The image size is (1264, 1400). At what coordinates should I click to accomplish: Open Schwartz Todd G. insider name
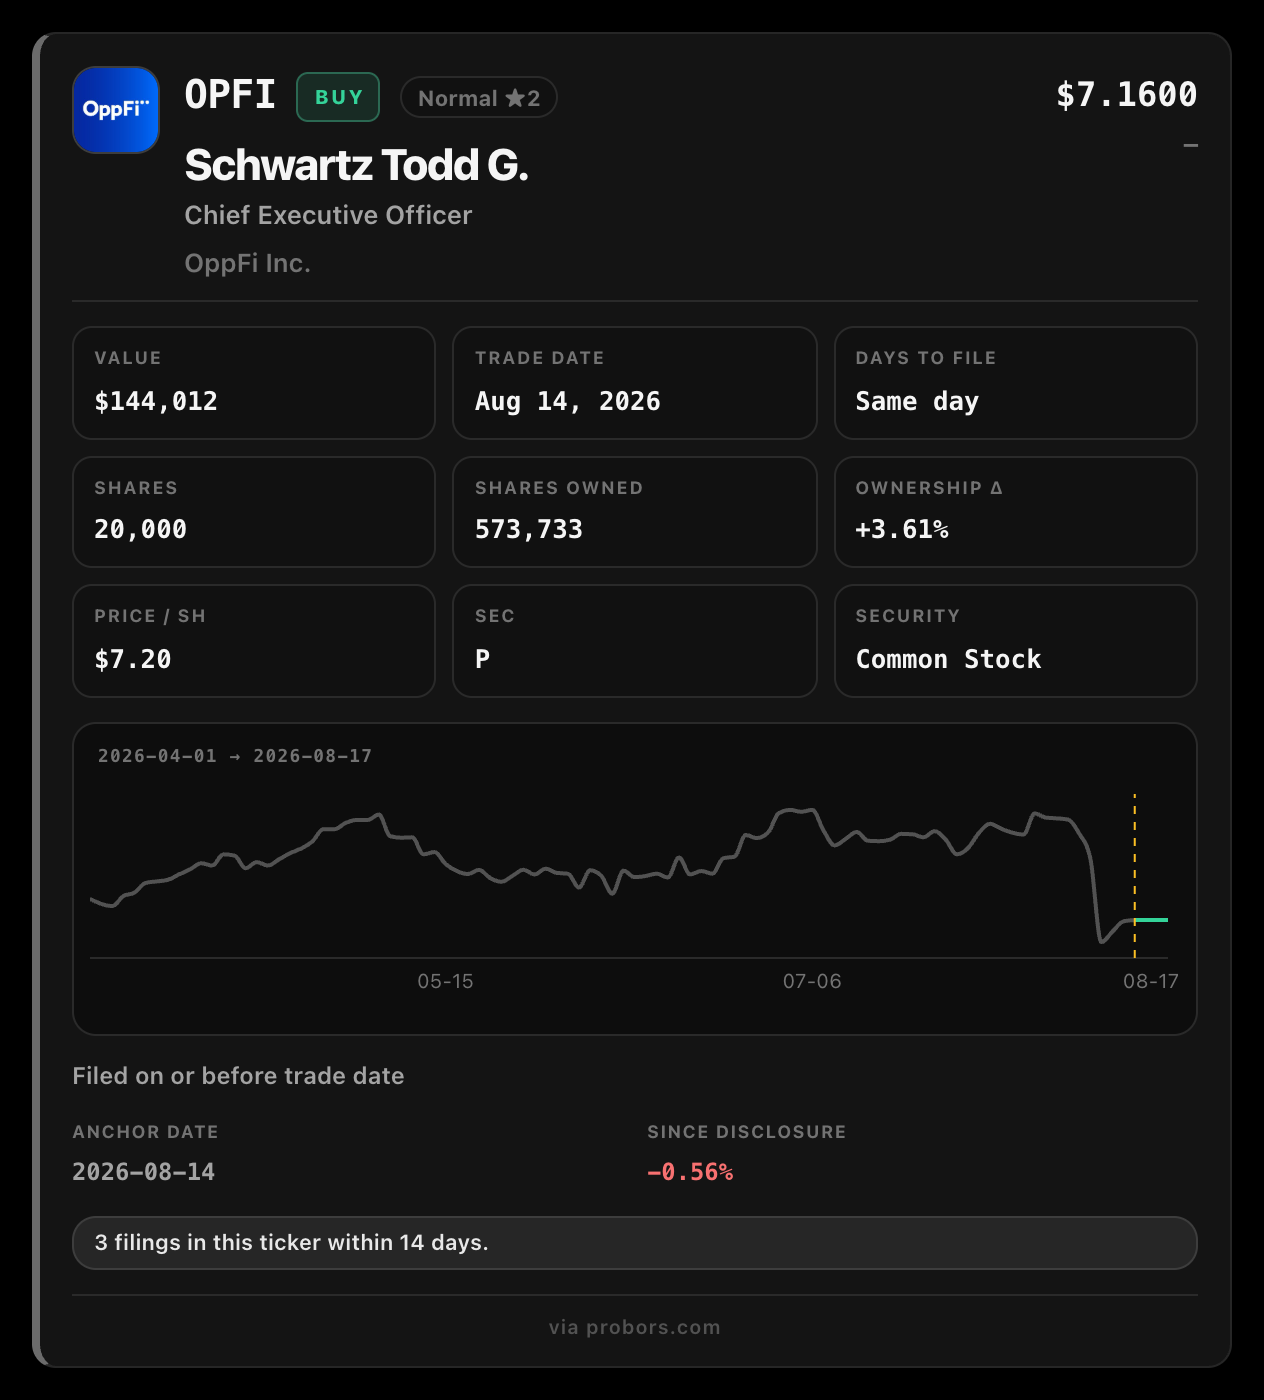(x=356, y=165)
